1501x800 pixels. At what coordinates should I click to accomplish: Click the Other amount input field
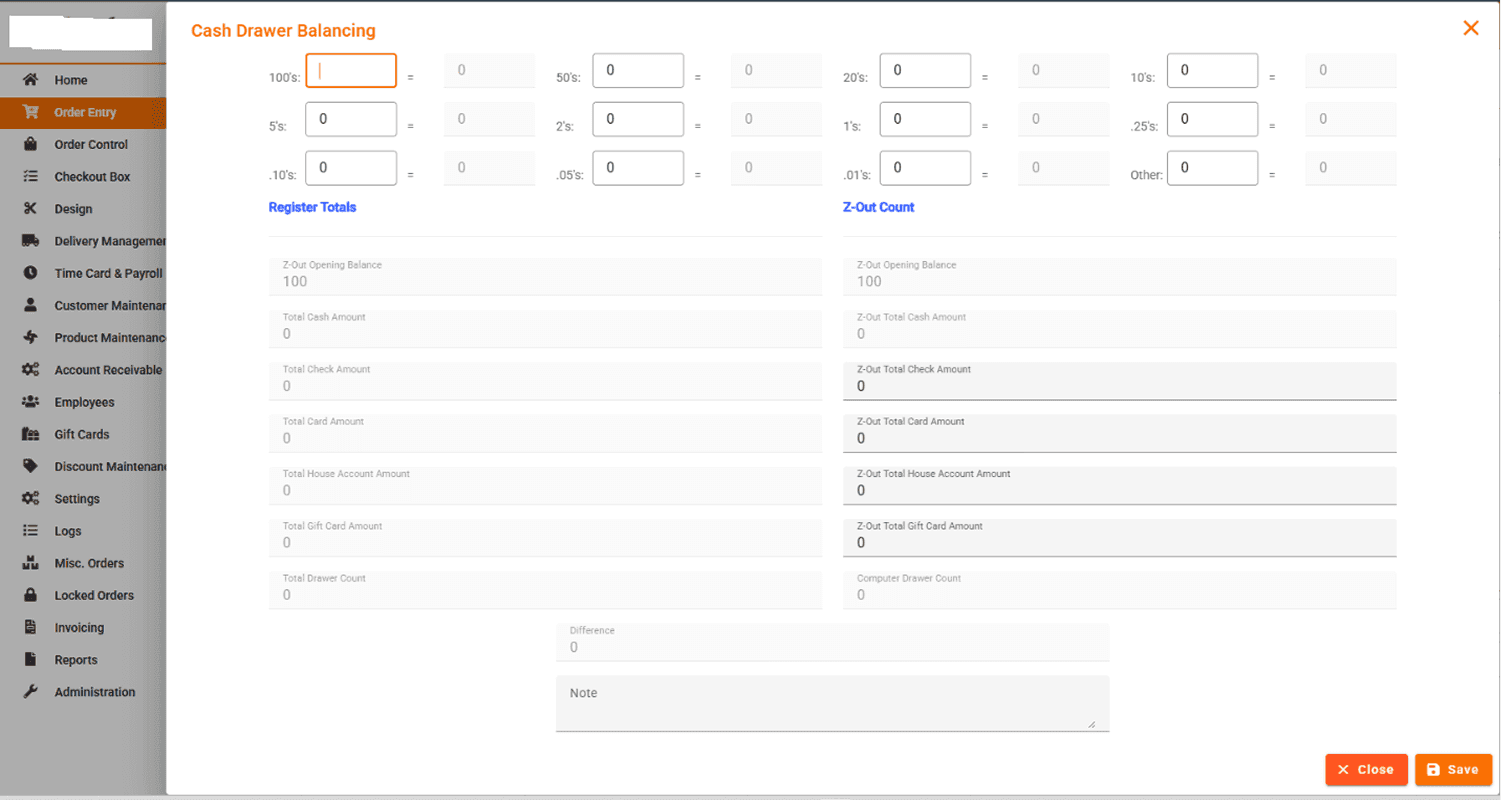(1212, 168)
